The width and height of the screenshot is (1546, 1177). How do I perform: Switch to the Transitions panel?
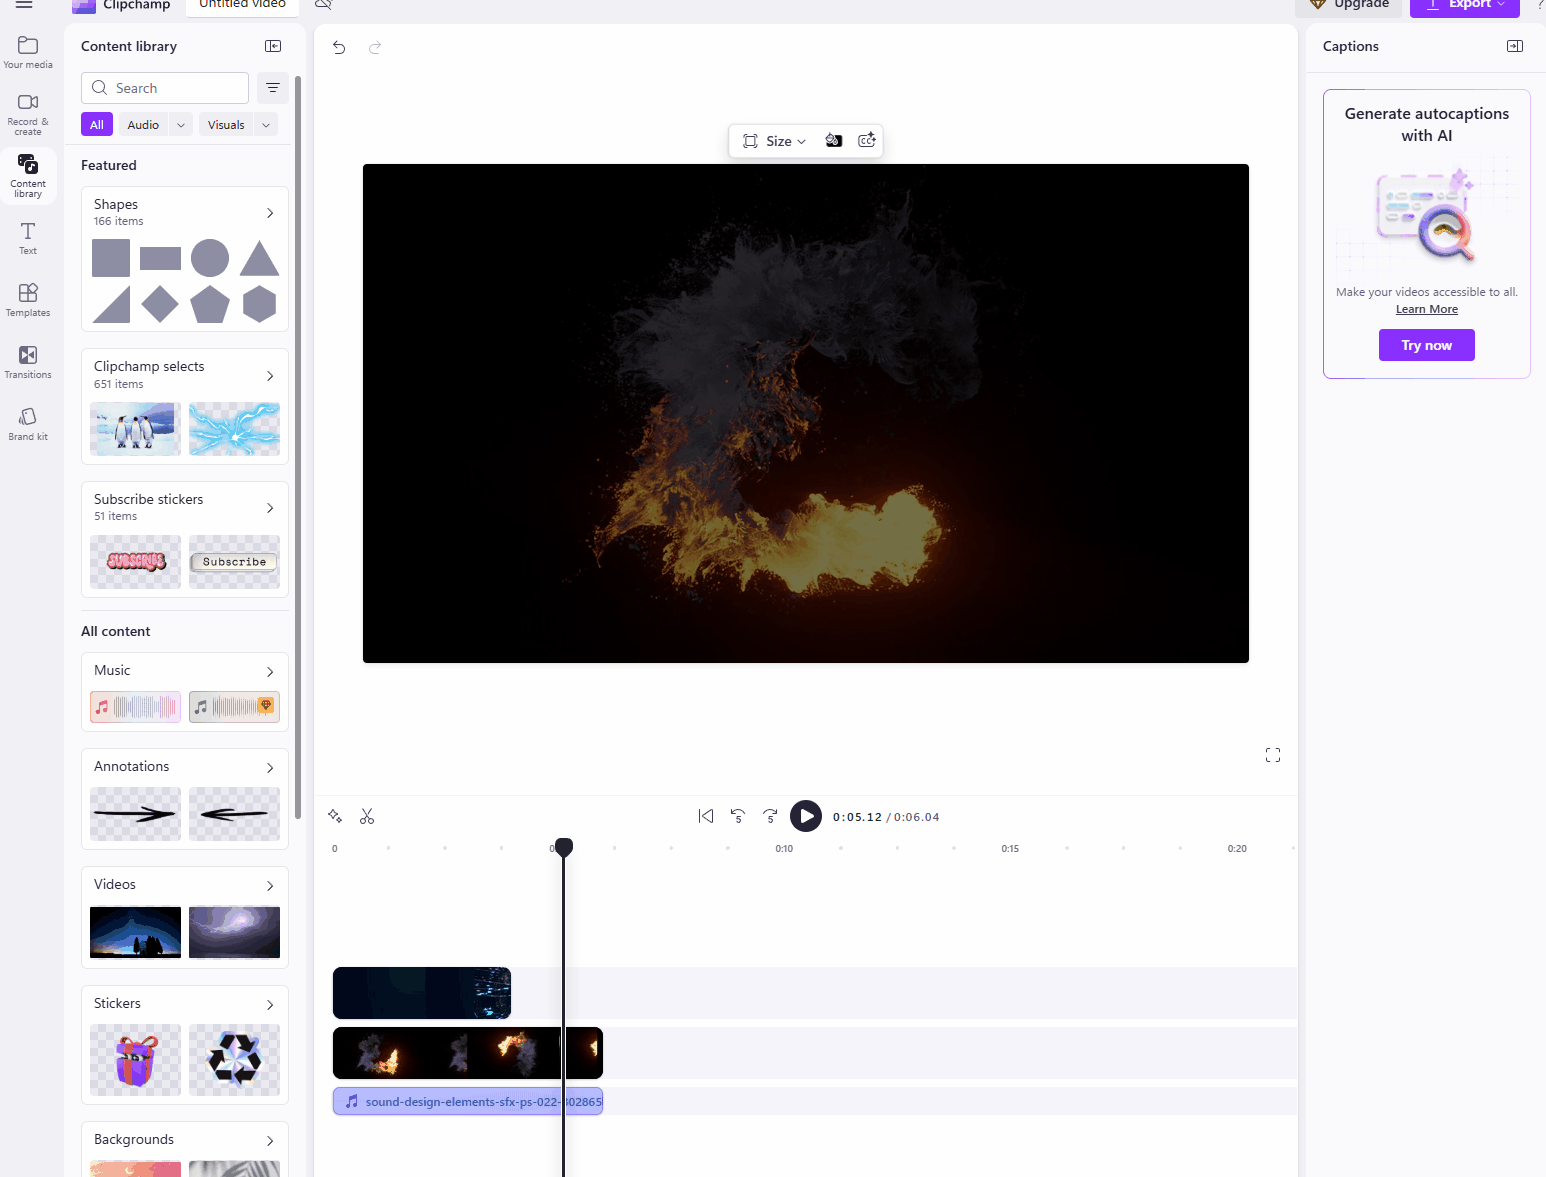[27, 361]
